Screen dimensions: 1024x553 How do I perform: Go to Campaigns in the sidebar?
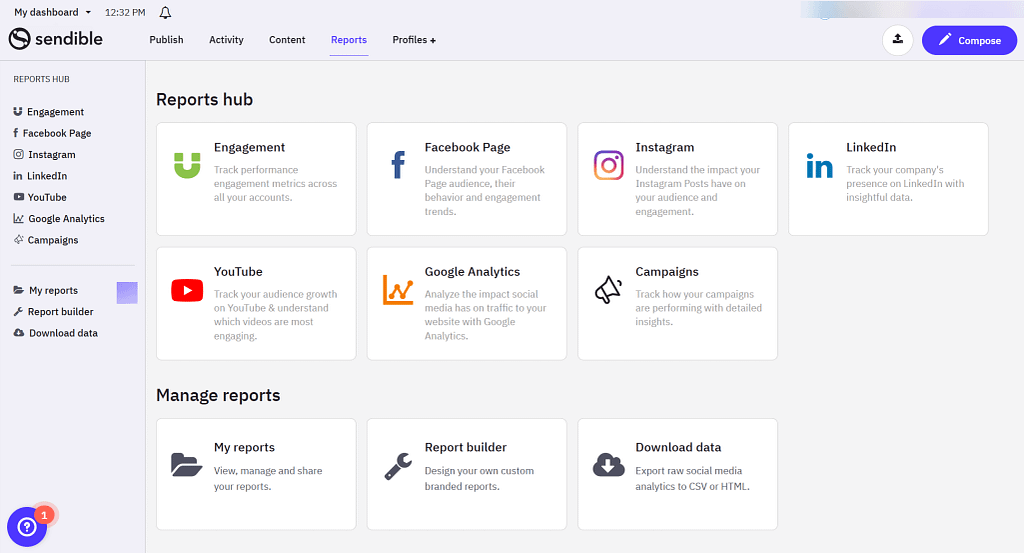(53, 240)
